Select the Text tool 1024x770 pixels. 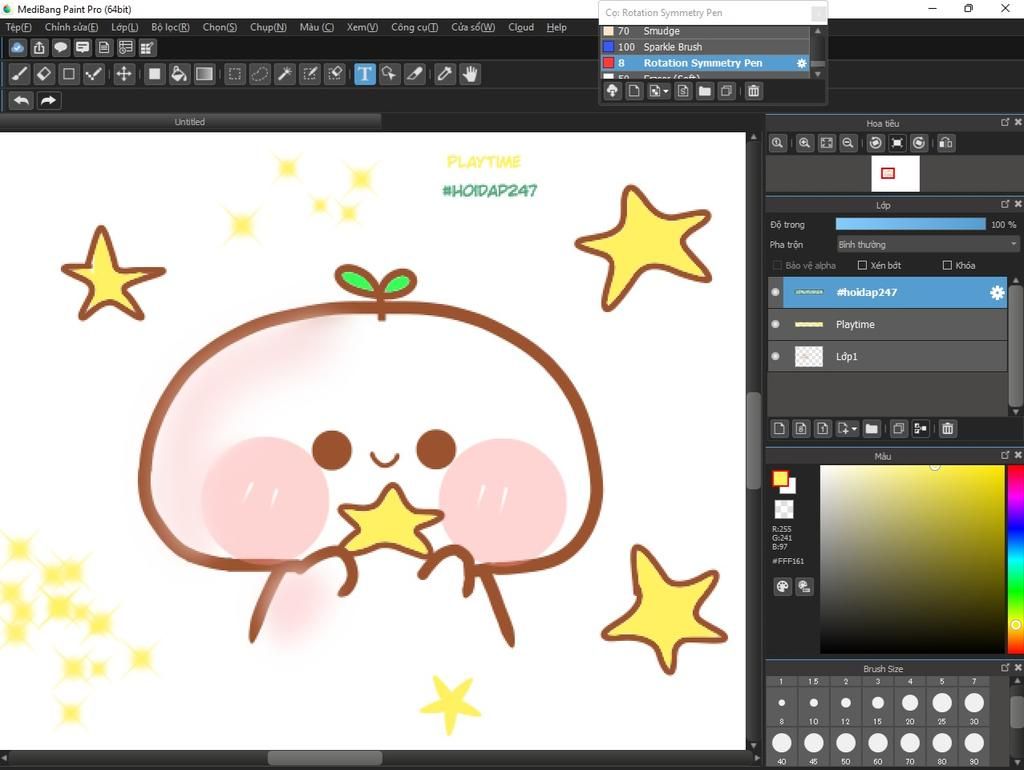coord(364,74)
